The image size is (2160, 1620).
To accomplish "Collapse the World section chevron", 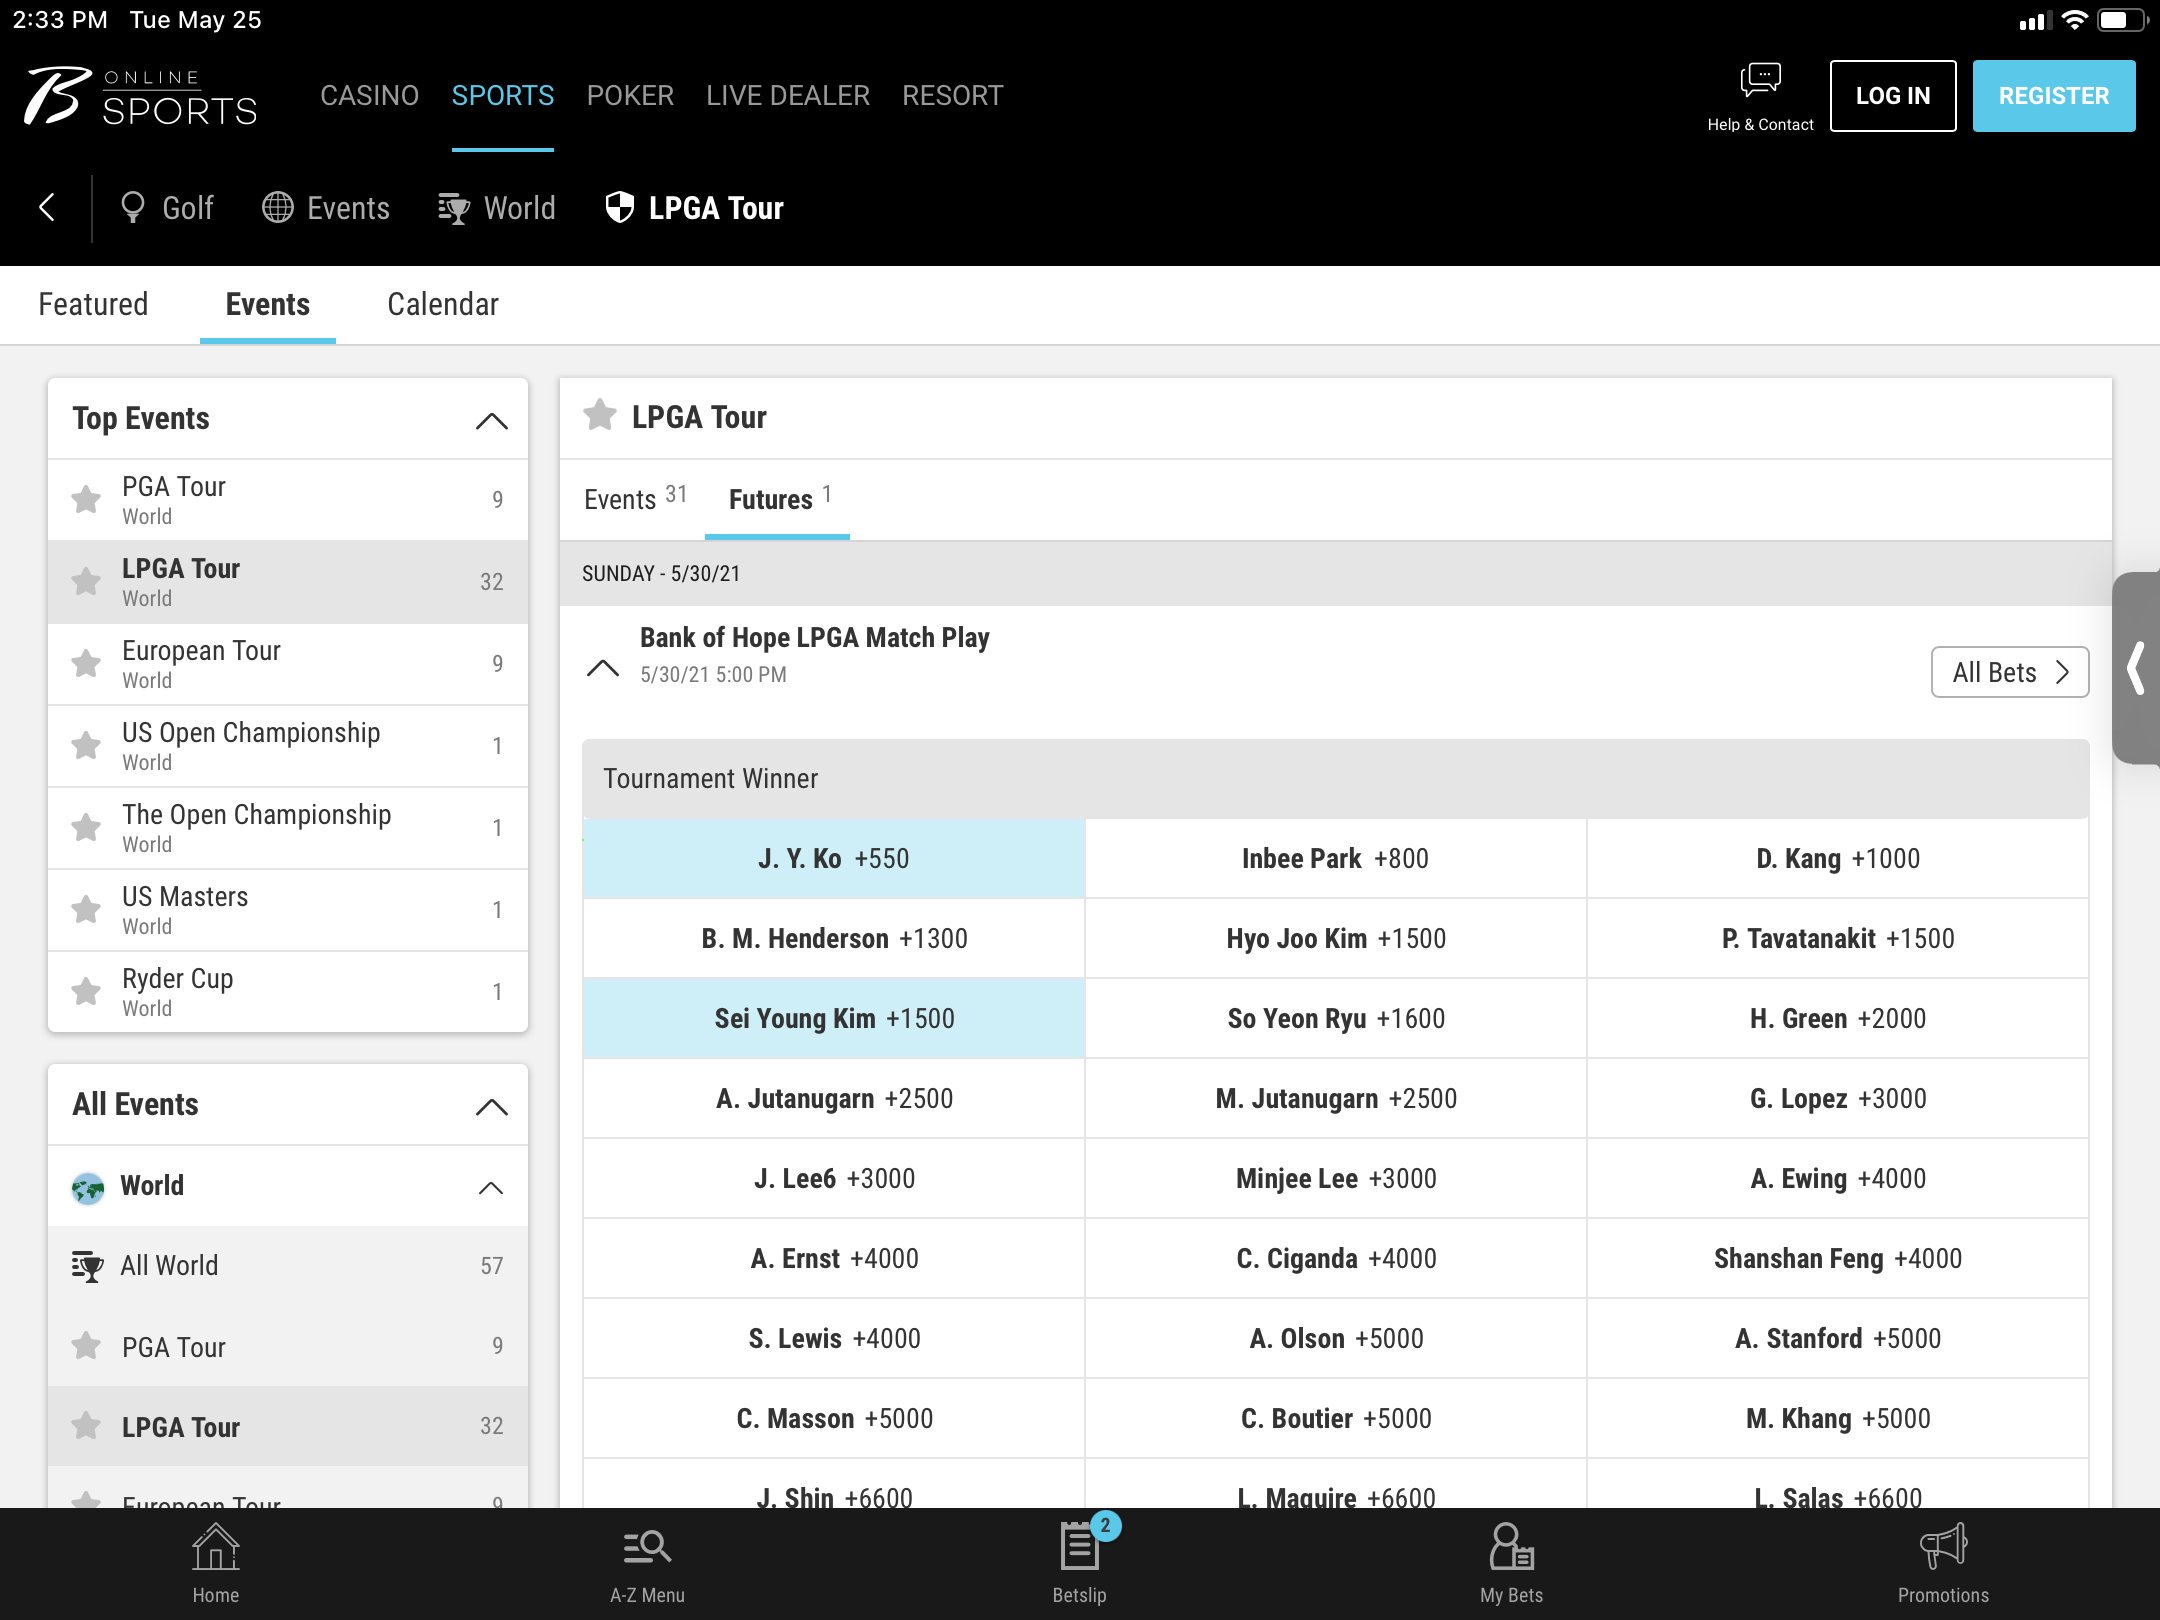I will [x=491, y=1188].
